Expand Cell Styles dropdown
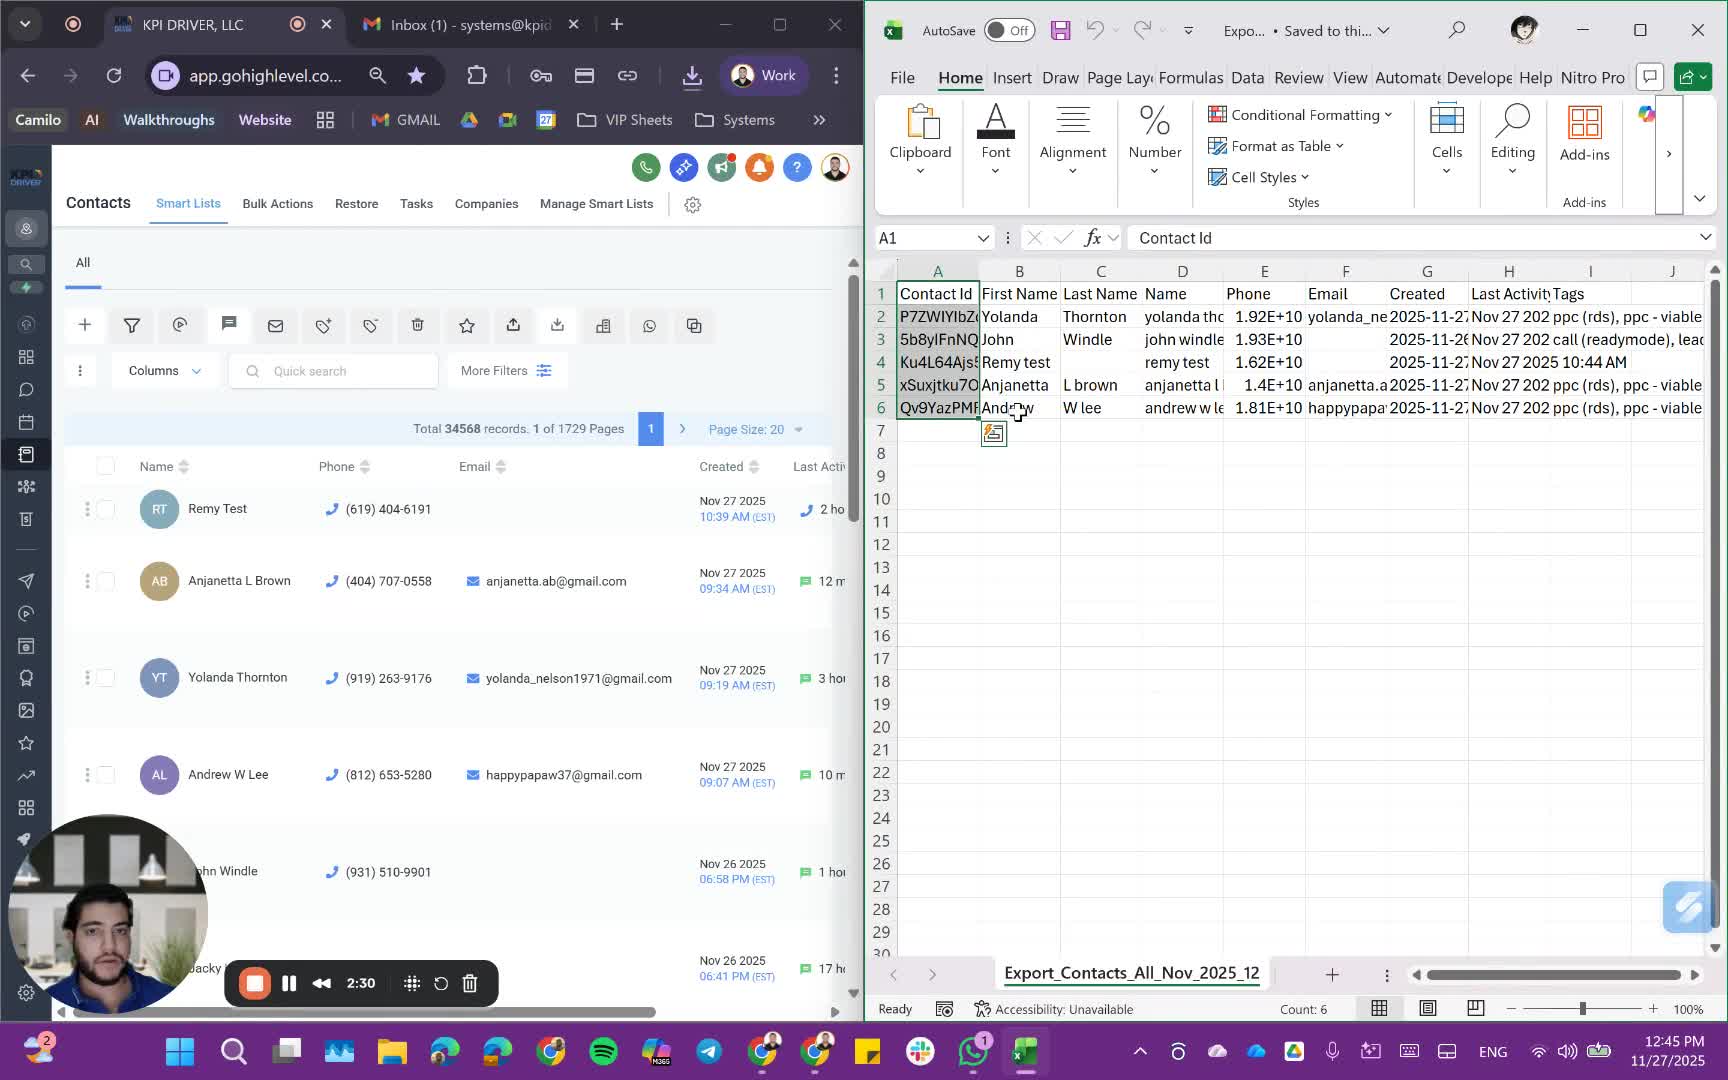The image size is (1728, 1080). tap(1258, 177)
